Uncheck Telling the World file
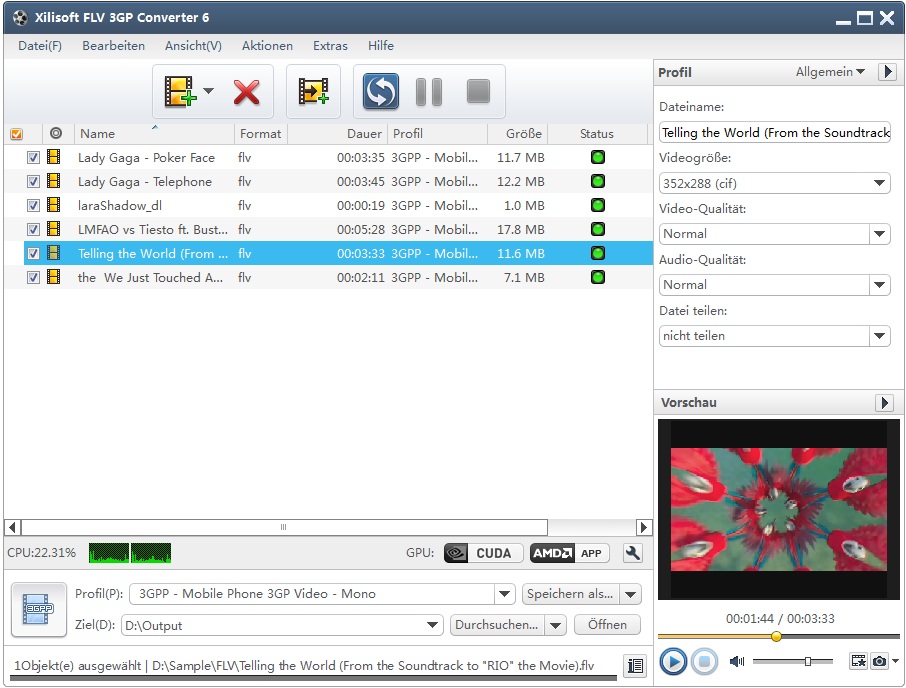This screenshot has width=906, height=688. coord(34,253)
